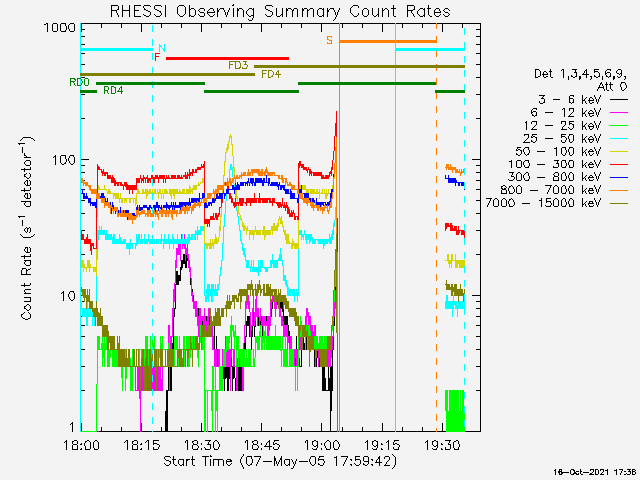
Task: Click the magenta line swatch for 6 - 12 keV
Action: tap(619, 112)
